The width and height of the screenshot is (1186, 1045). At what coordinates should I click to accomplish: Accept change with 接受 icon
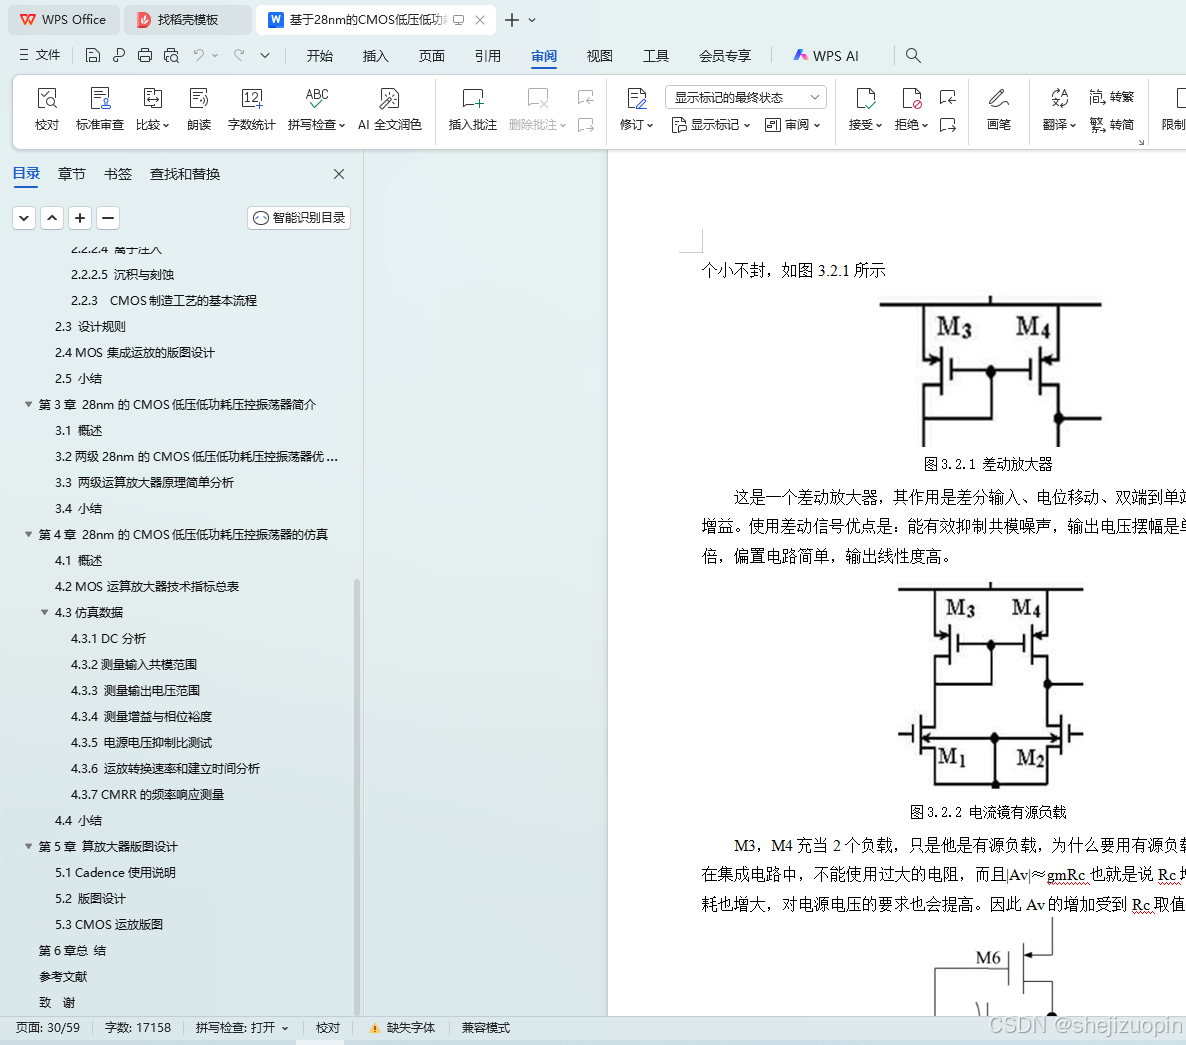coord(865,99)
